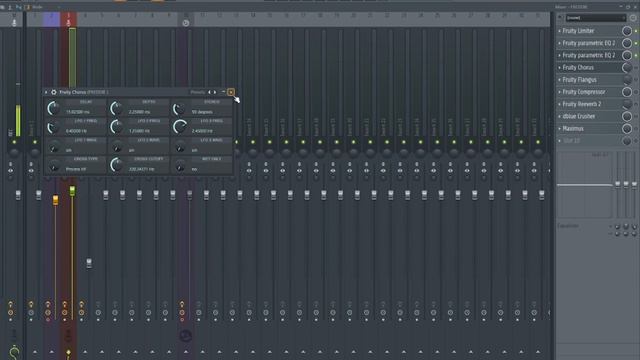Click the Cross Type knob
The height and width of the screenshot is (360, 640).
[53, 165]
